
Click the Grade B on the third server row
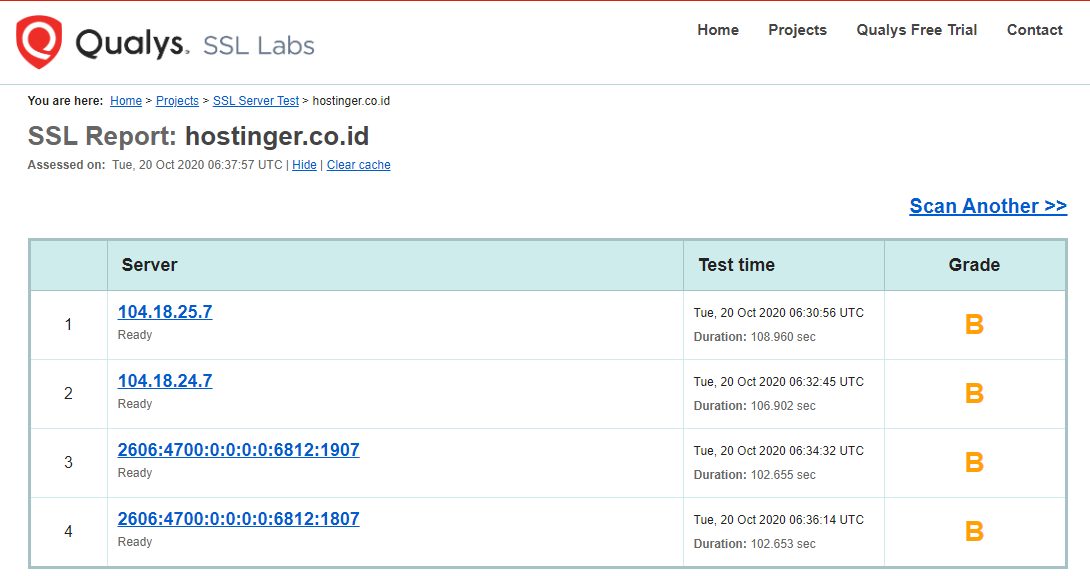tap(974, 462)
